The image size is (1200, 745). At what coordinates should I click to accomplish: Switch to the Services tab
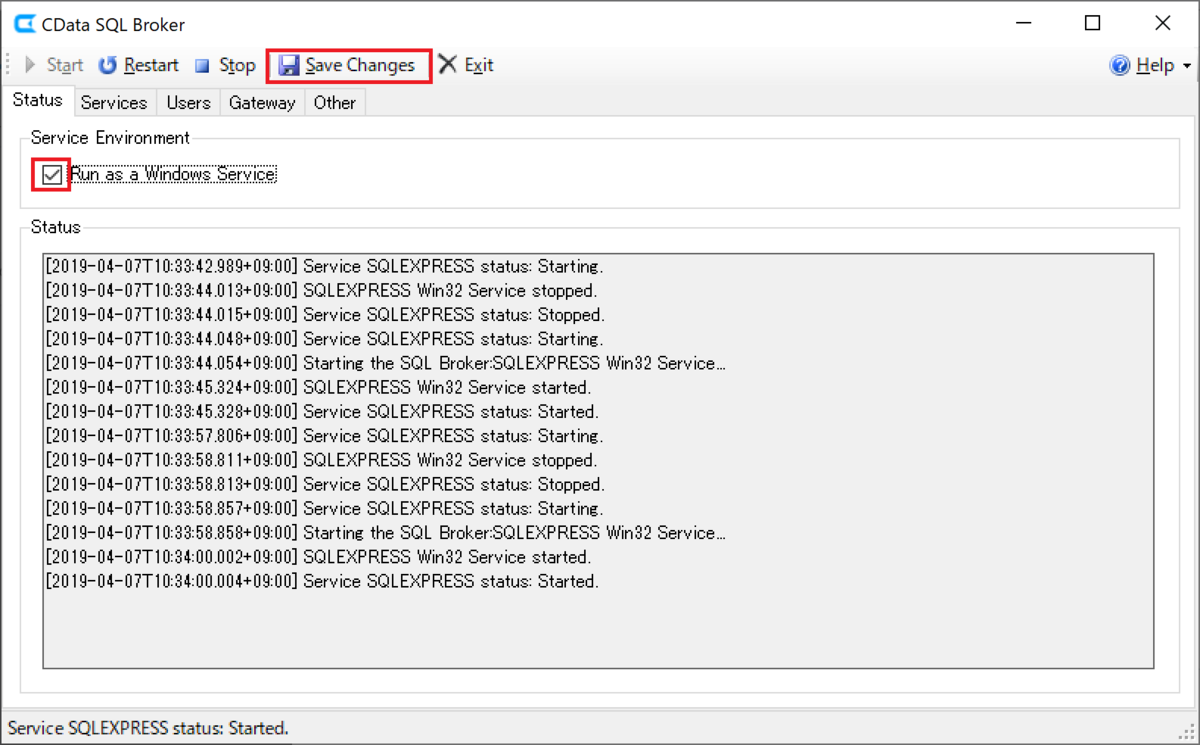pyautogui.click(x=114, y=102)
